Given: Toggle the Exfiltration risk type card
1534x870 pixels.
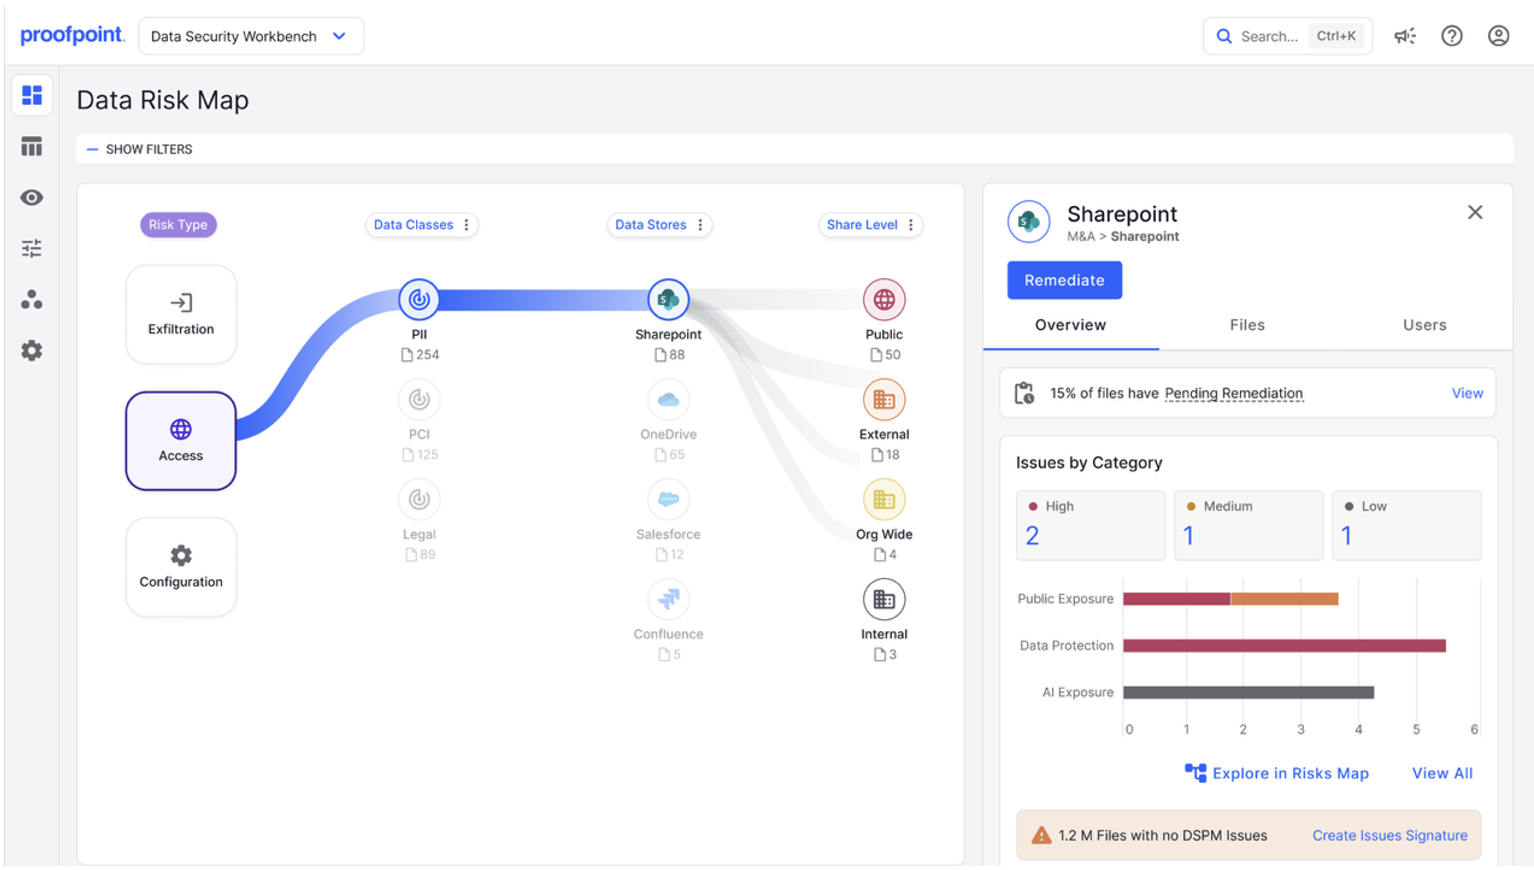Looking at the screenshot, I should point(181,314).
